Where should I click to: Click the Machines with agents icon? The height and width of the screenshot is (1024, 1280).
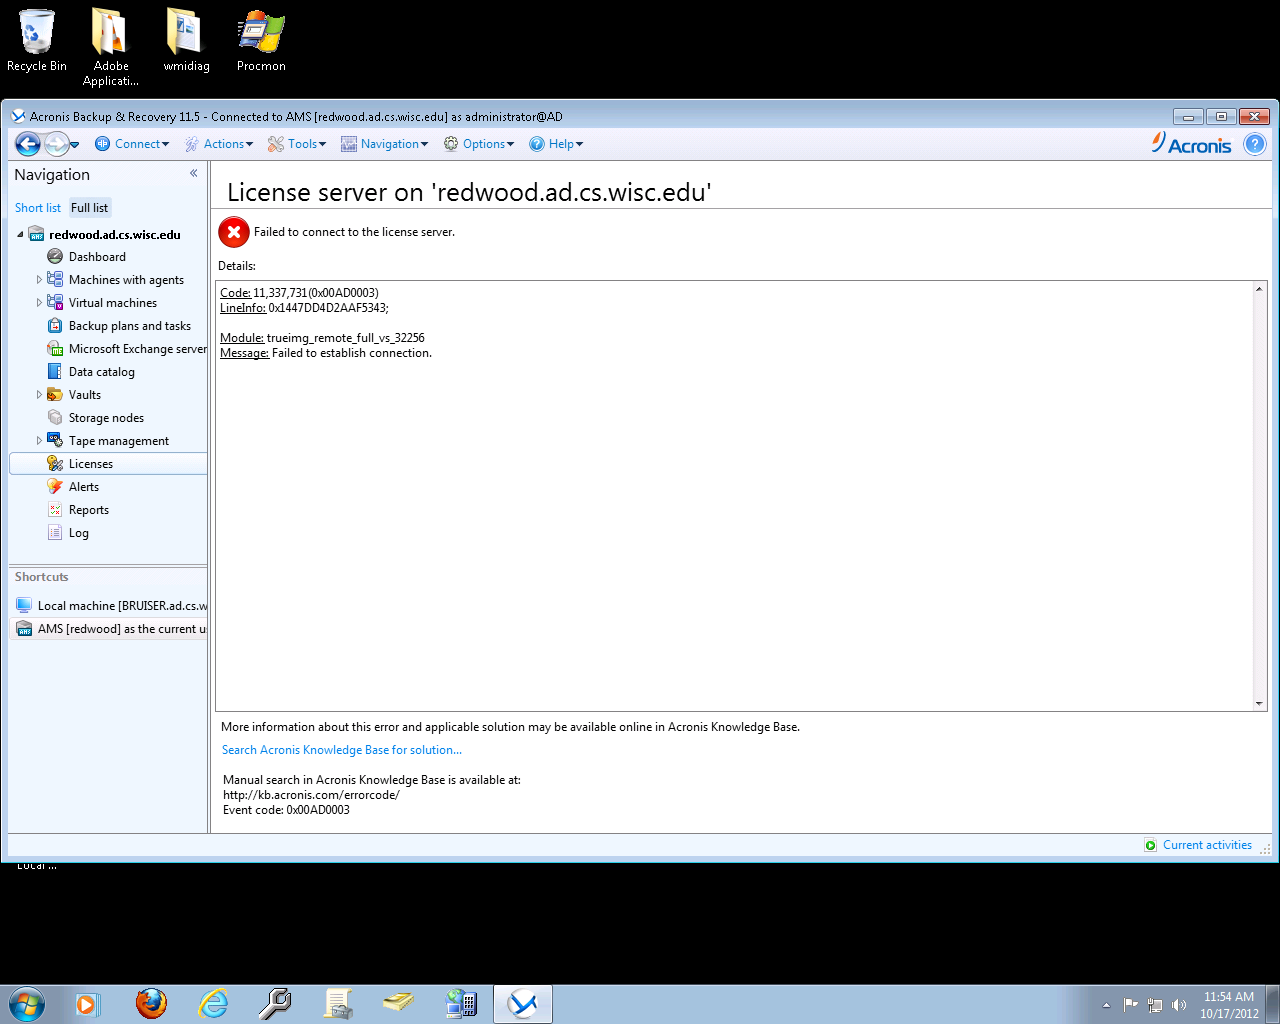(x=55, y=280)
